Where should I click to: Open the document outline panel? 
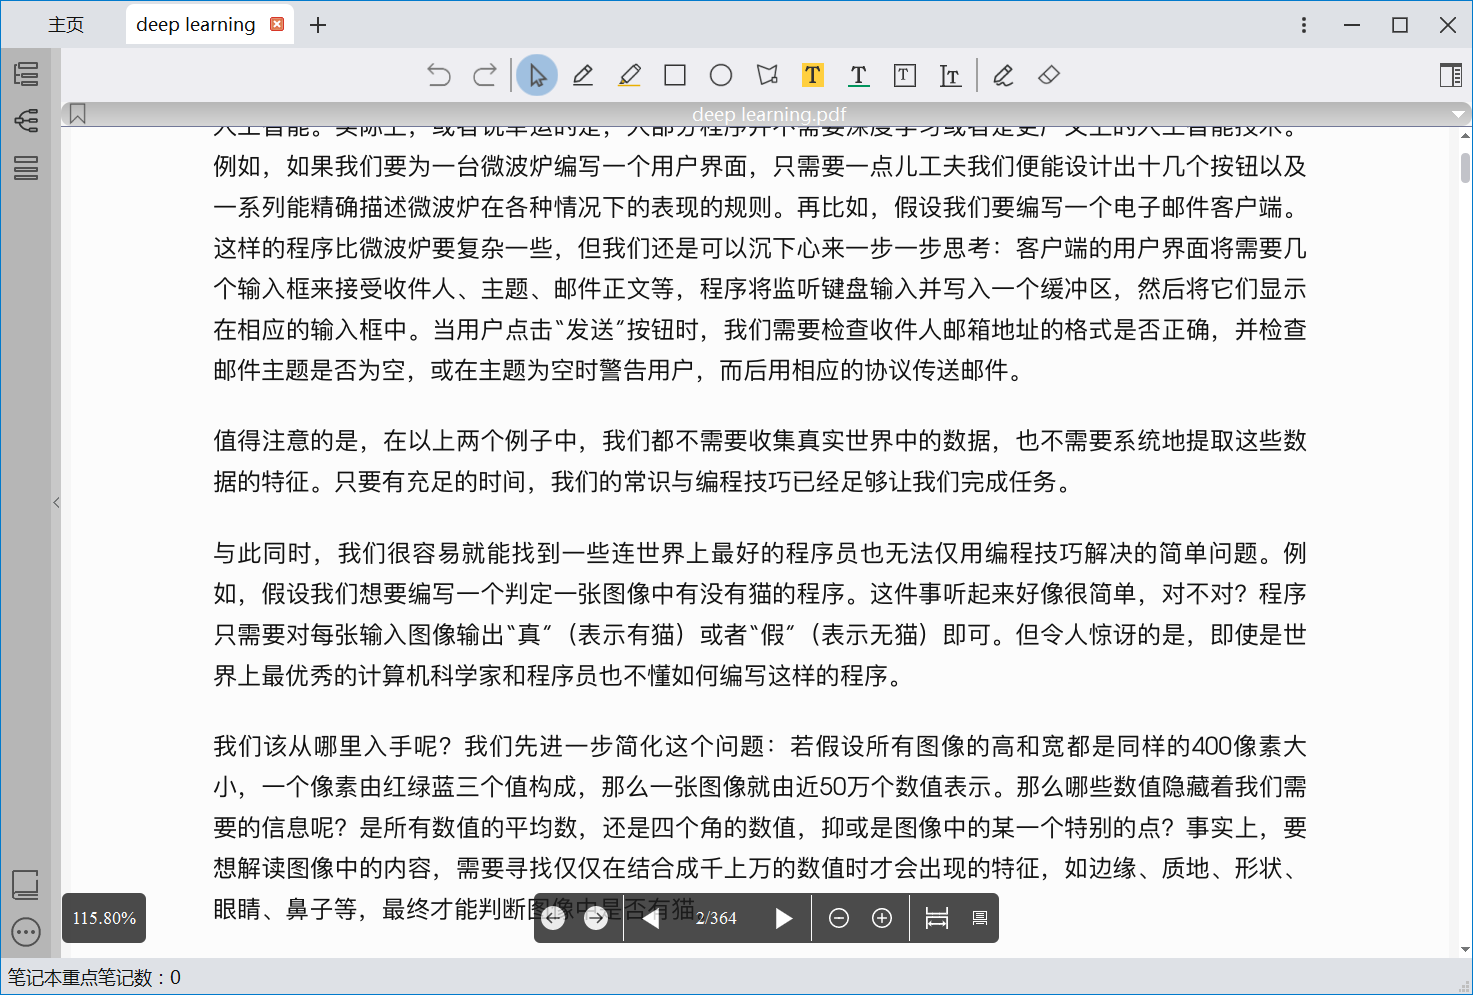pos(26,74)
